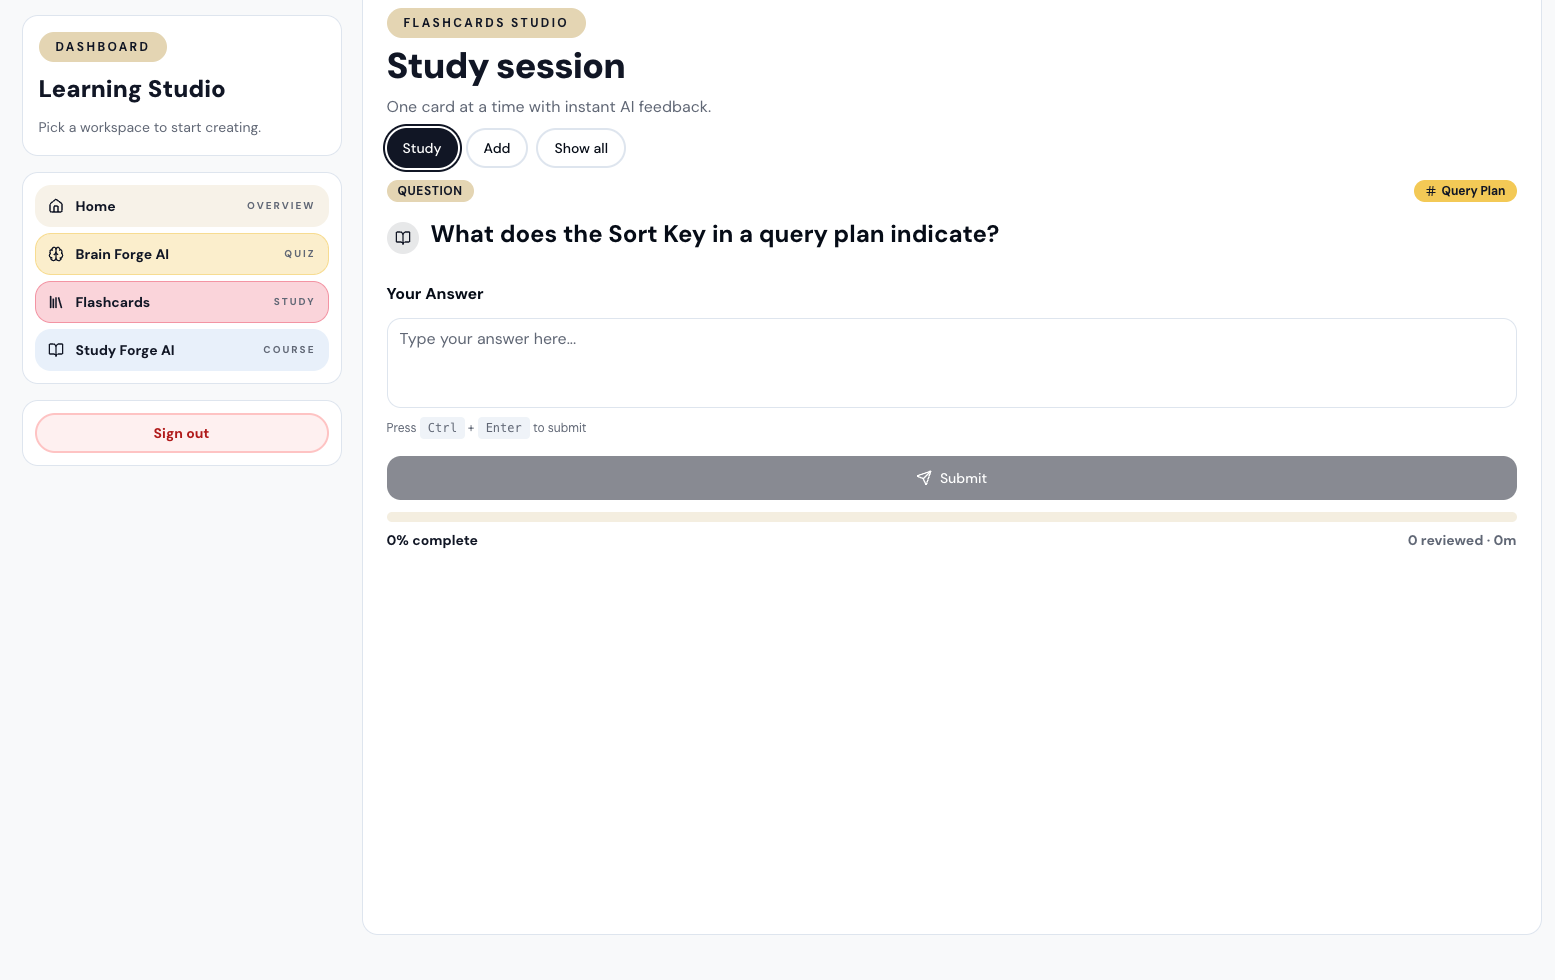Click the library icon next to Flashcards
The width and height of the screenshot is (1555, 980).
point(56,302)
